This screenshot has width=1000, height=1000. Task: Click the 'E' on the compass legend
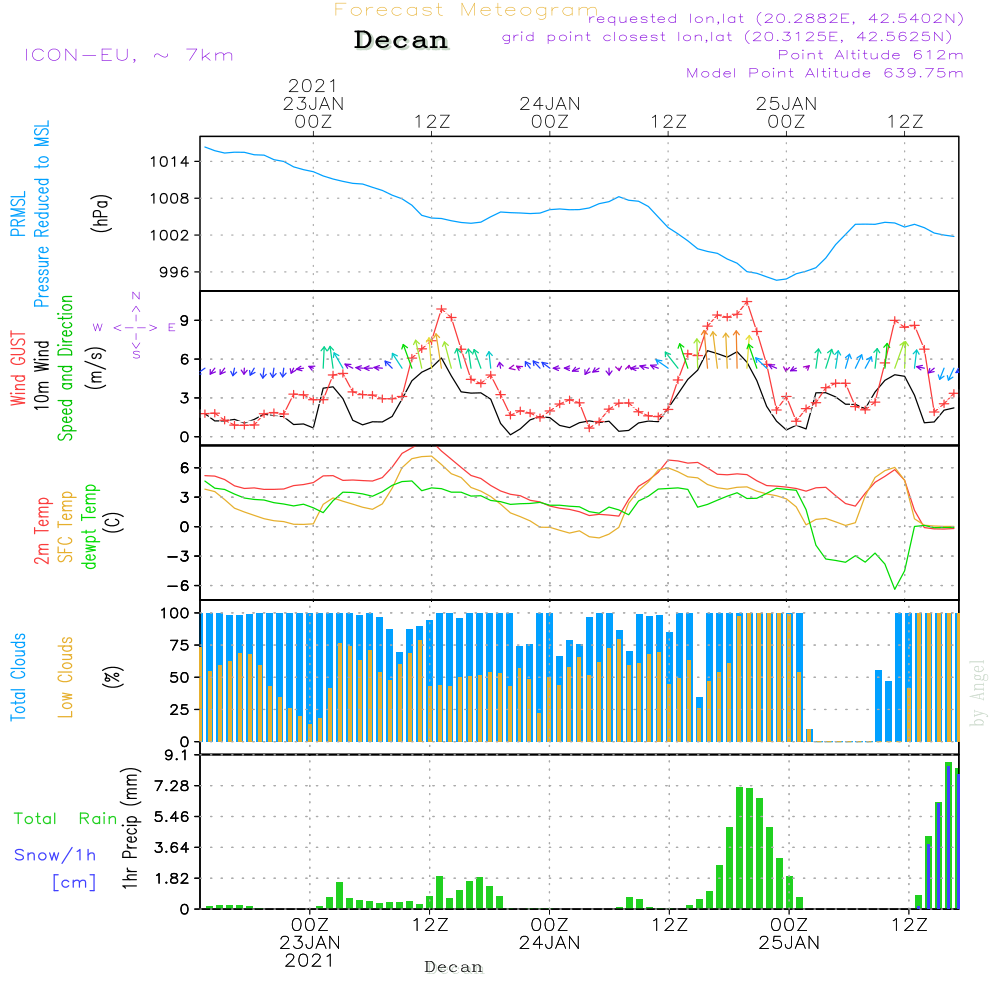(x=172, y=328)
